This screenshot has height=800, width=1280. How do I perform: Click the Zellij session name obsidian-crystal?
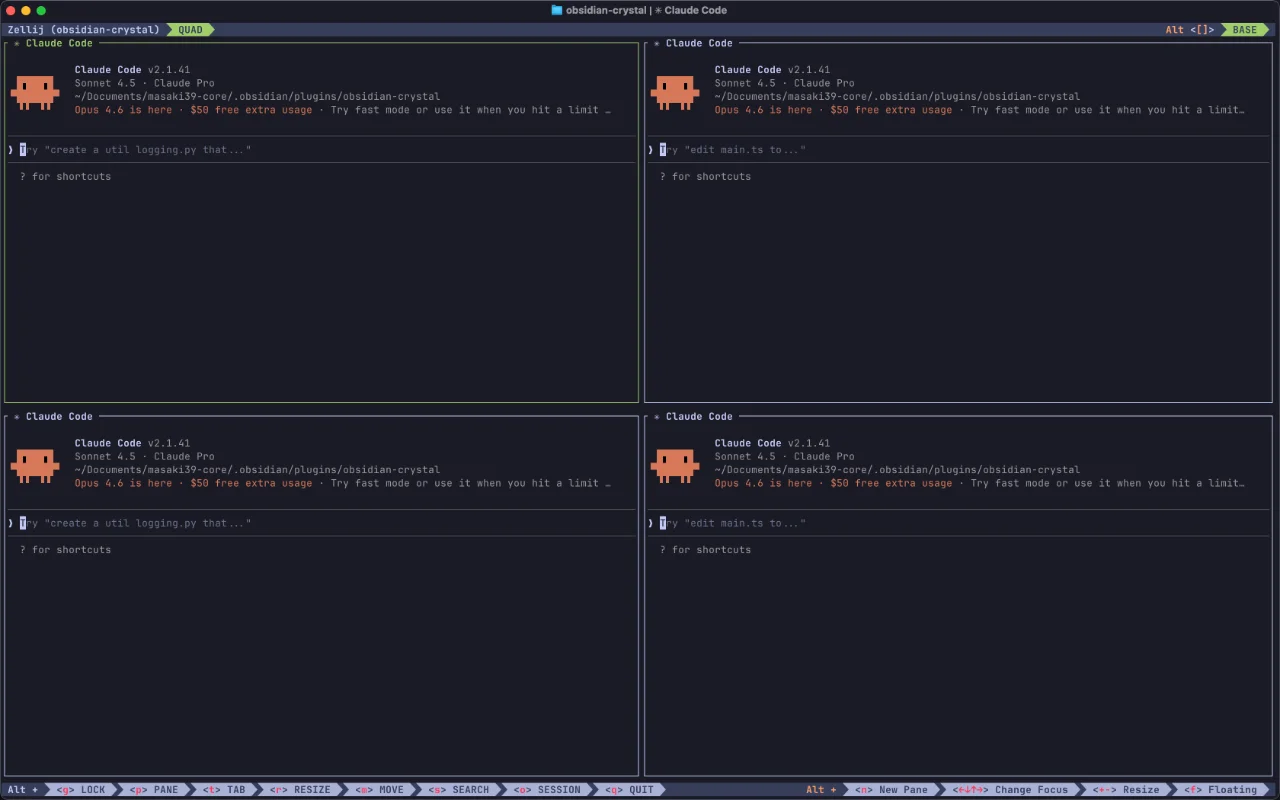pyautogui.click(x=82, y=29)
